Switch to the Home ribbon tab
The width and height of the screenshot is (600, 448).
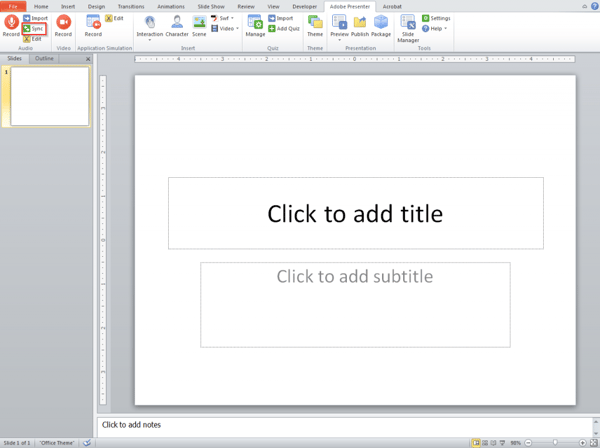coord(41,7)
